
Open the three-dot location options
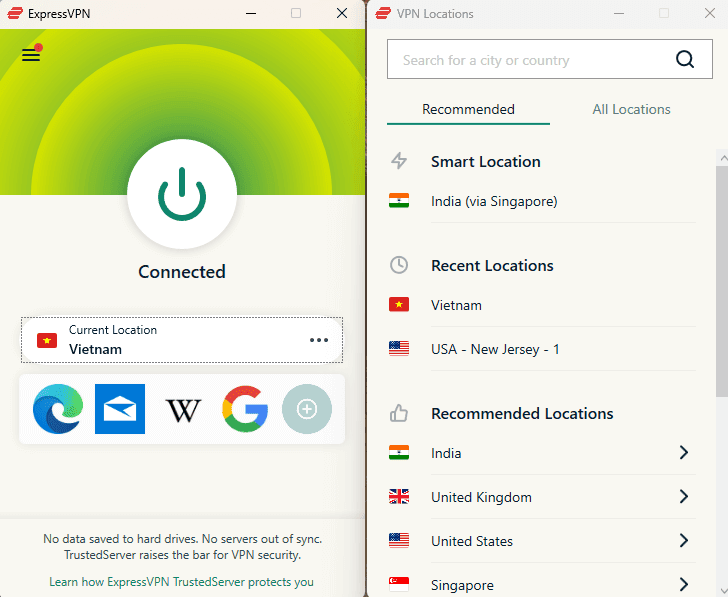319,340
